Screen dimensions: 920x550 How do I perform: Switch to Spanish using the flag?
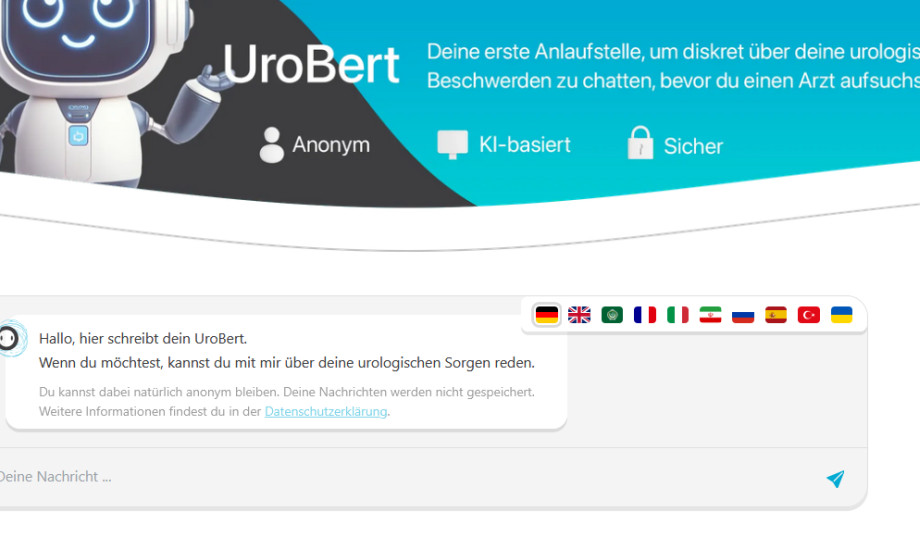[x=776, y=315]
